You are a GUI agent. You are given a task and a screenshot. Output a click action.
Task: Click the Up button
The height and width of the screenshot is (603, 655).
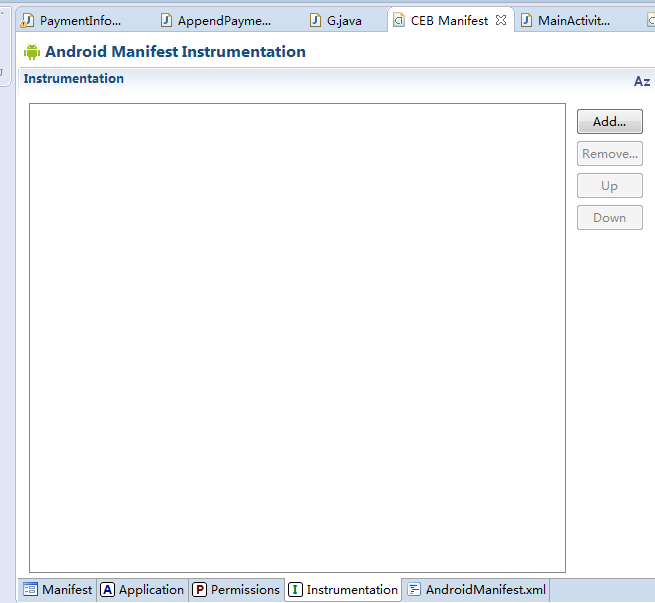[609, 186]
